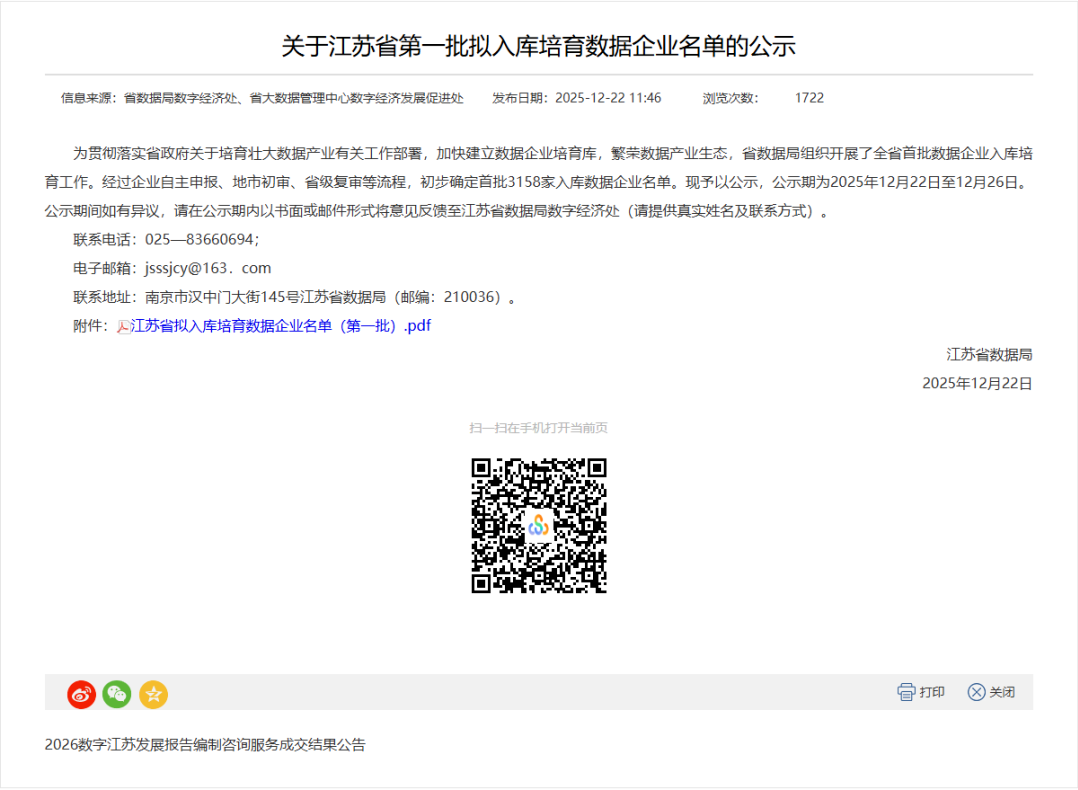Click the 江苏省数据局 signature text
The height and width of the screenshot is (790, 1078).
click(989, 355)
